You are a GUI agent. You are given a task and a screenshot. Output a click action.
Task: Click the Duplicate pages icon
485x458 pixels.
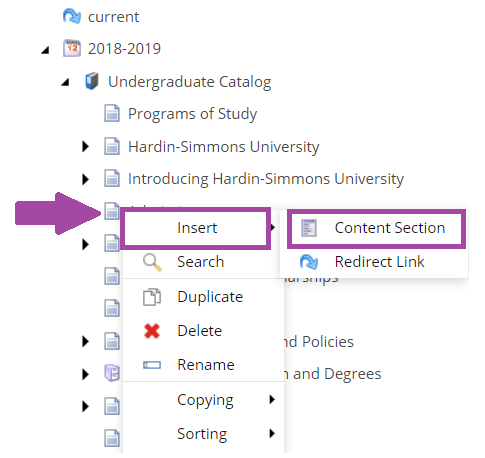pyautogui.click(x=152, y=297)
